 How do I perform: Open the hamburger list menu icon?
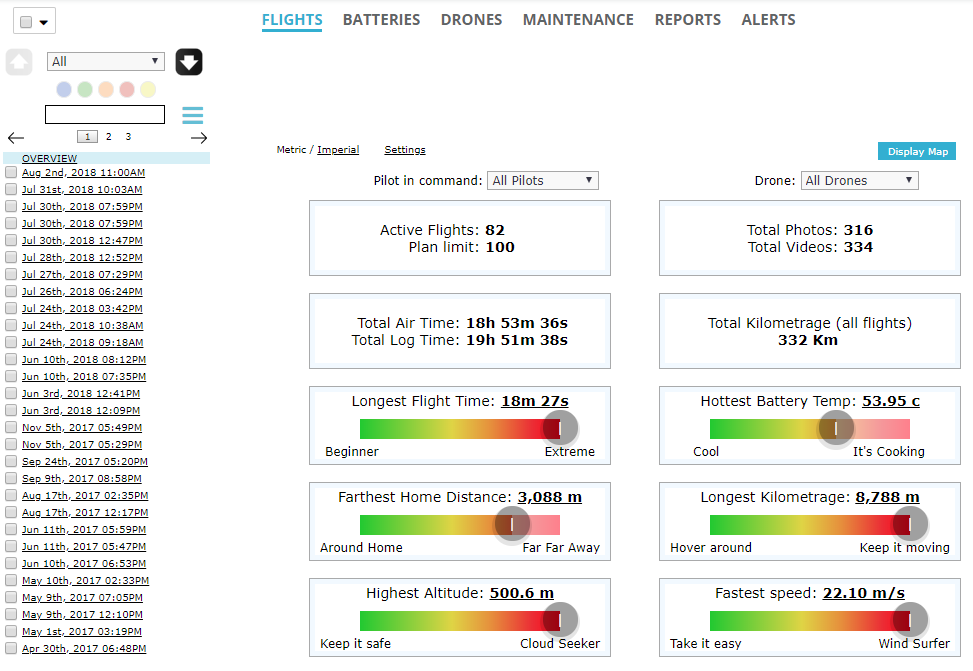click(192, 115)
